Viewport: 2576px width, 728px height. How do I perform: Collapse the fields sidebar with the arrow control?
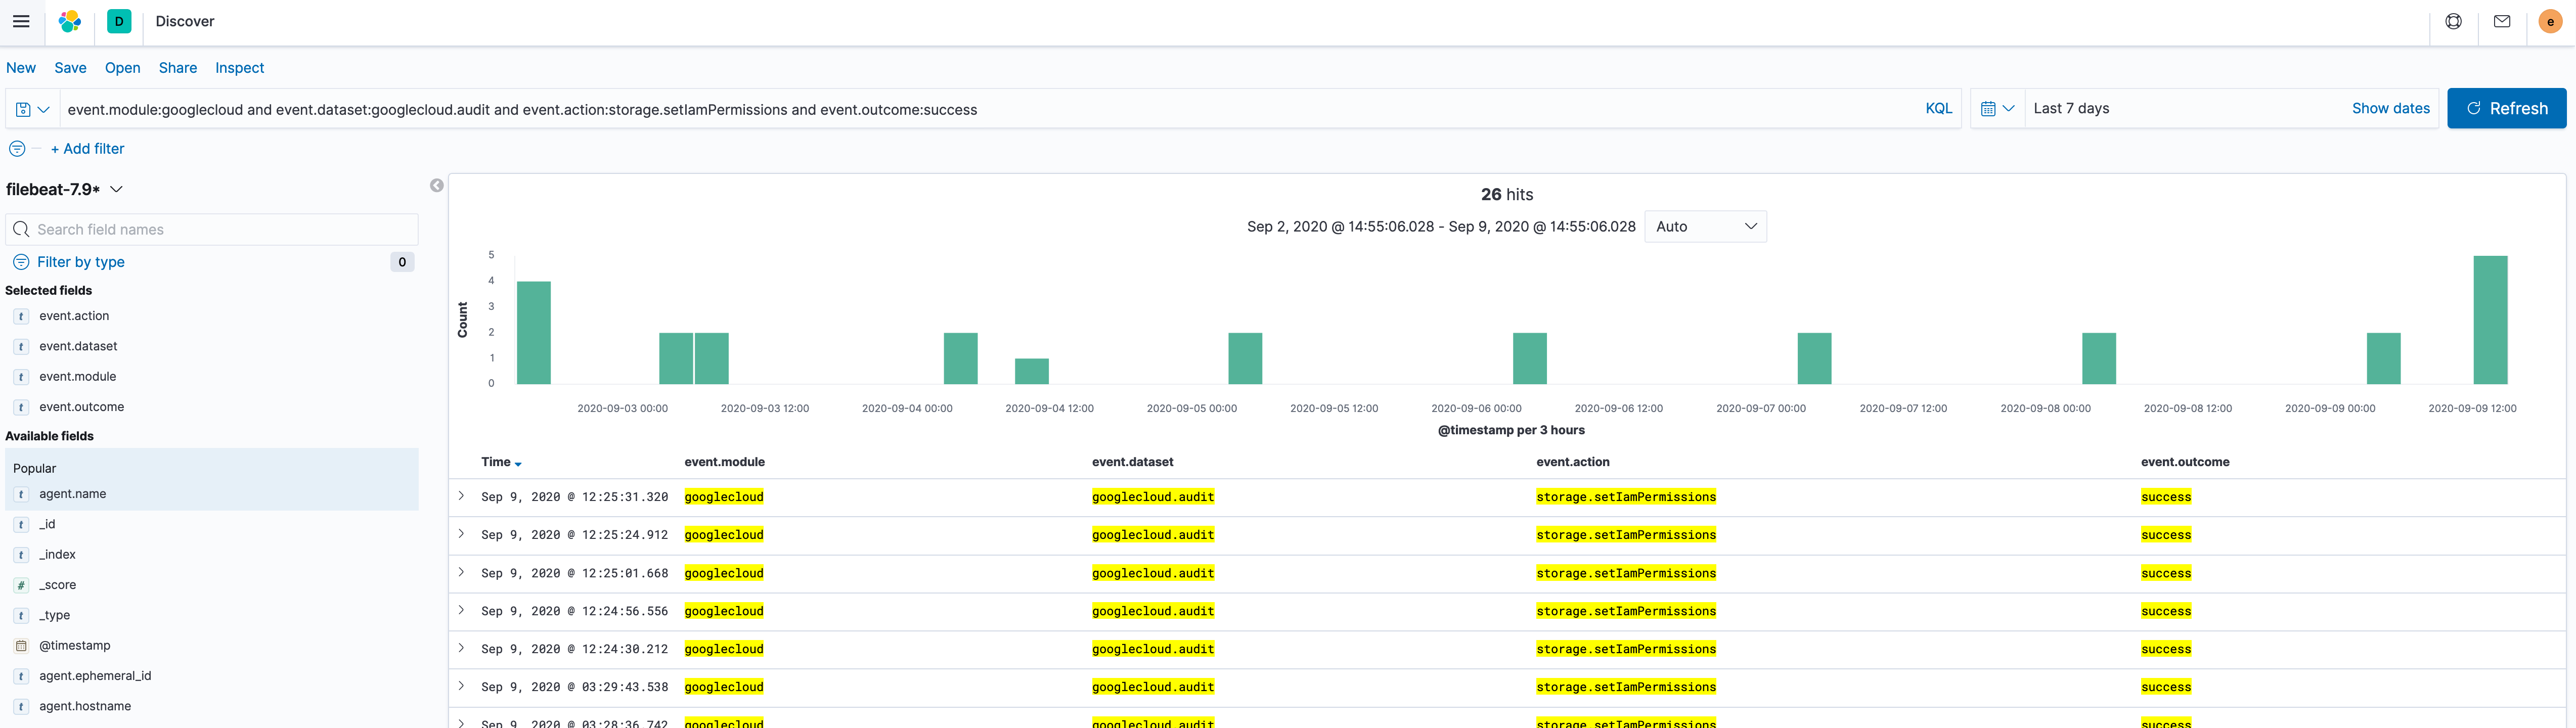437,186
